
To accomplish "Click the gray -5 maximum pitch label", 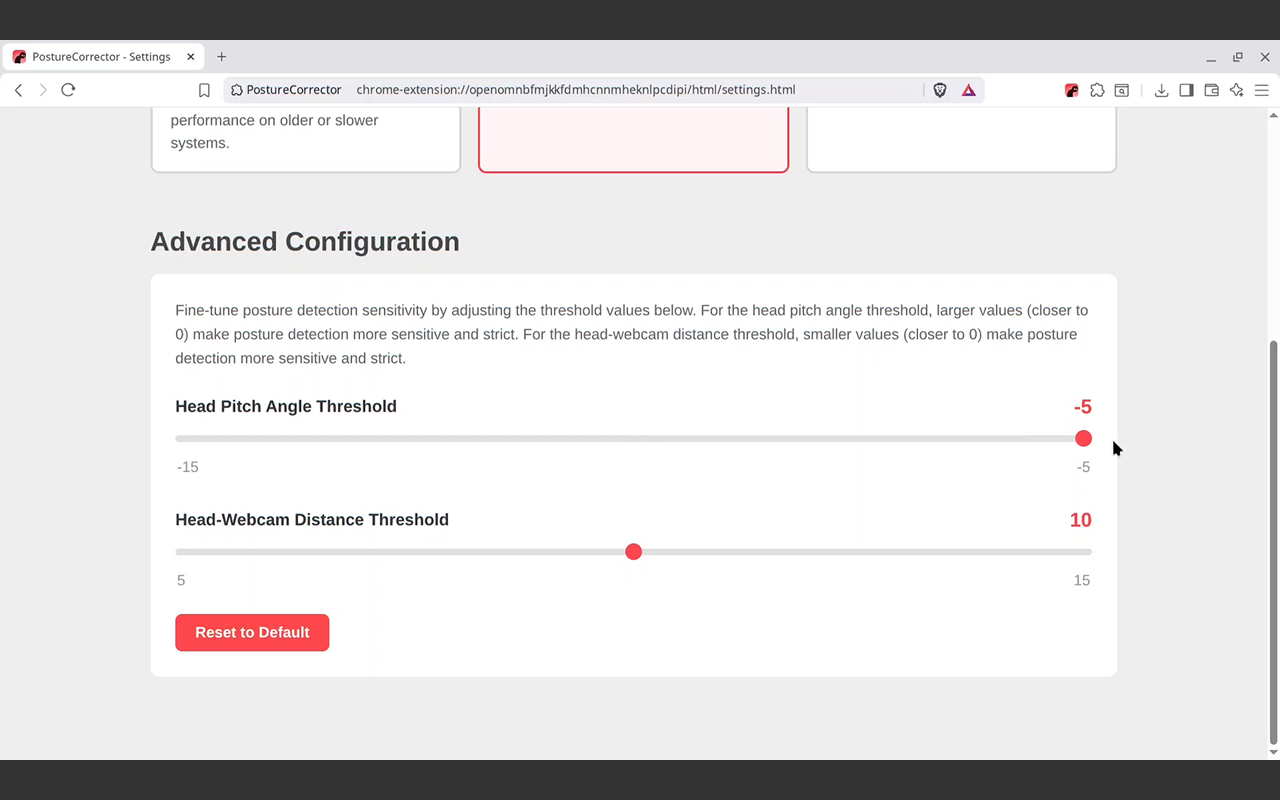I will point(1083,467).
